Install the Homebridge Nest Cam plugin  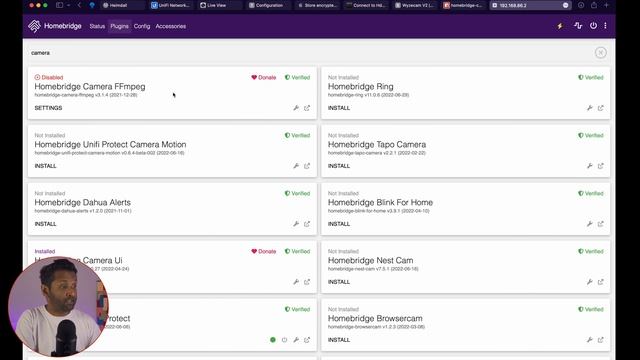339,282
